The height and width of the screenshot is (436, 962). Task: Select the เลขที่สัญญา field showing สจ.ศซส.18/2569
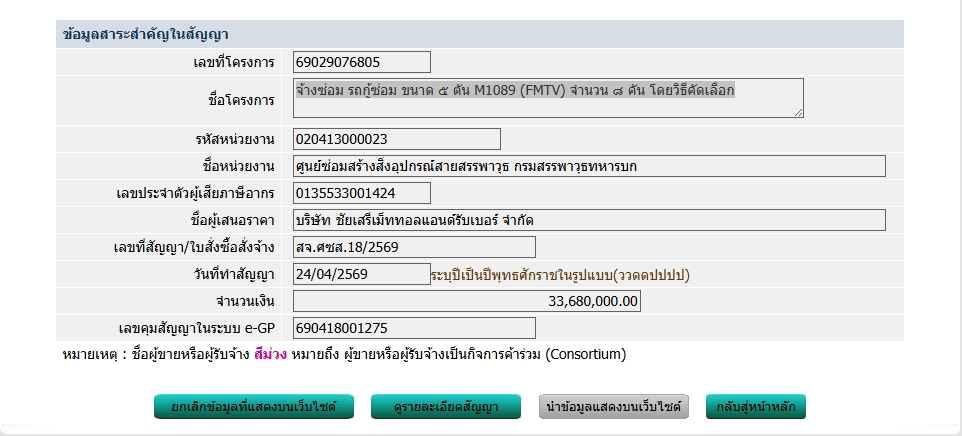coord(414,247)
